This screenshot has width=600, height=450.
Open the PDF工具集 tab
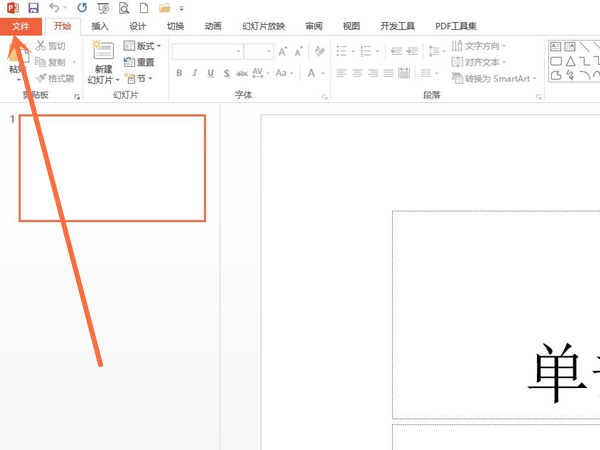click(x=456, y=26)
